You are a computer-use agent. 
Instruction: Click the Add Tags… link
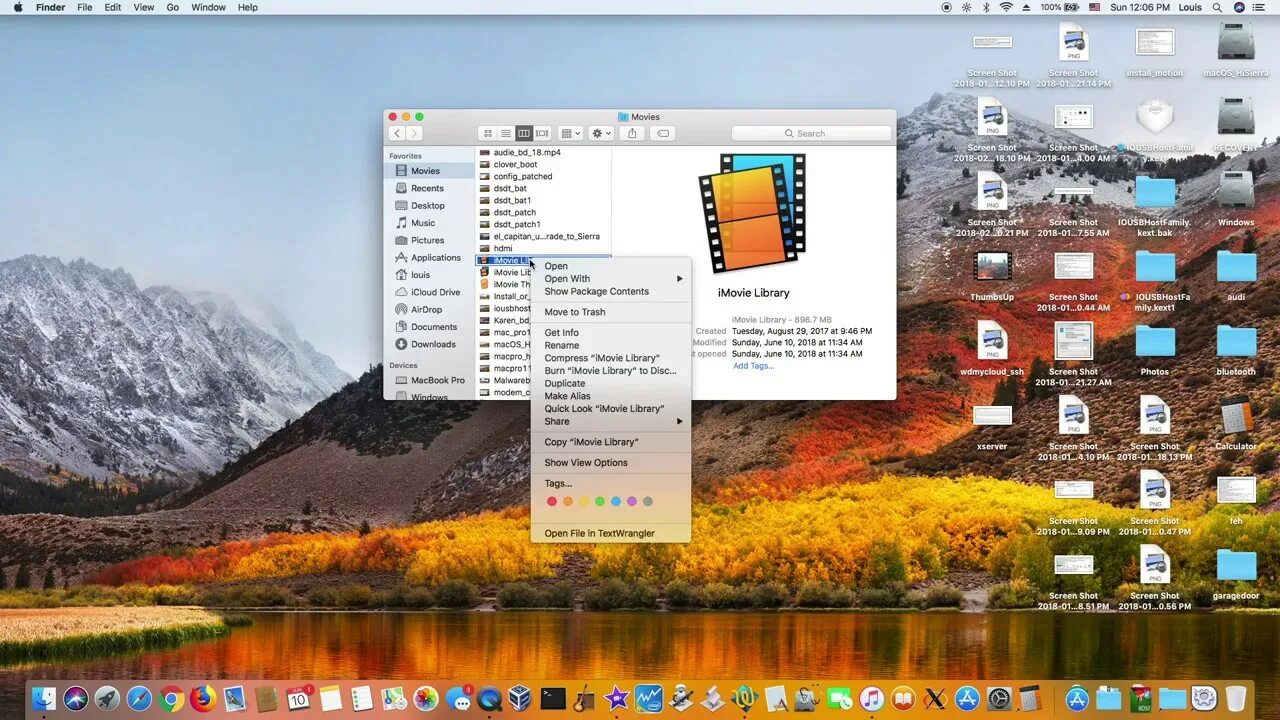click(x=753, y=366)
